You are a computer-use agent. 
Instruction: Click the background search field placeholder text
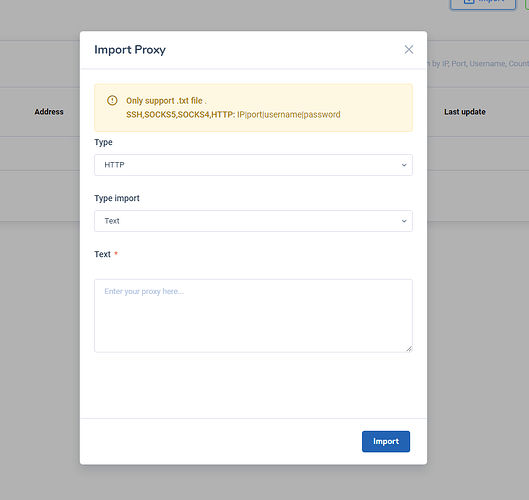pyautogui.click(x=478, y=64)
